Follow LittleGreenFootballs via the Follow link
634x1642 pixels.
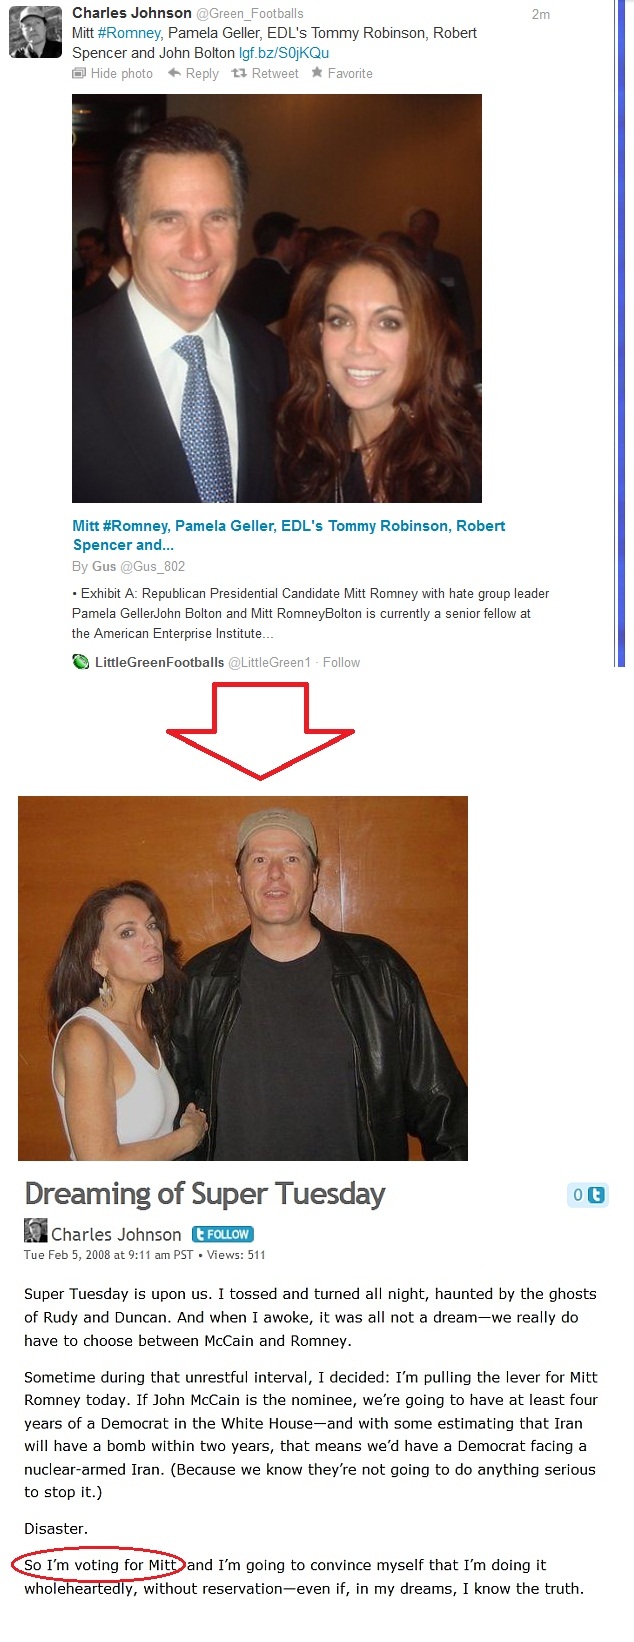pyautogui.click(x=341, y=662)
